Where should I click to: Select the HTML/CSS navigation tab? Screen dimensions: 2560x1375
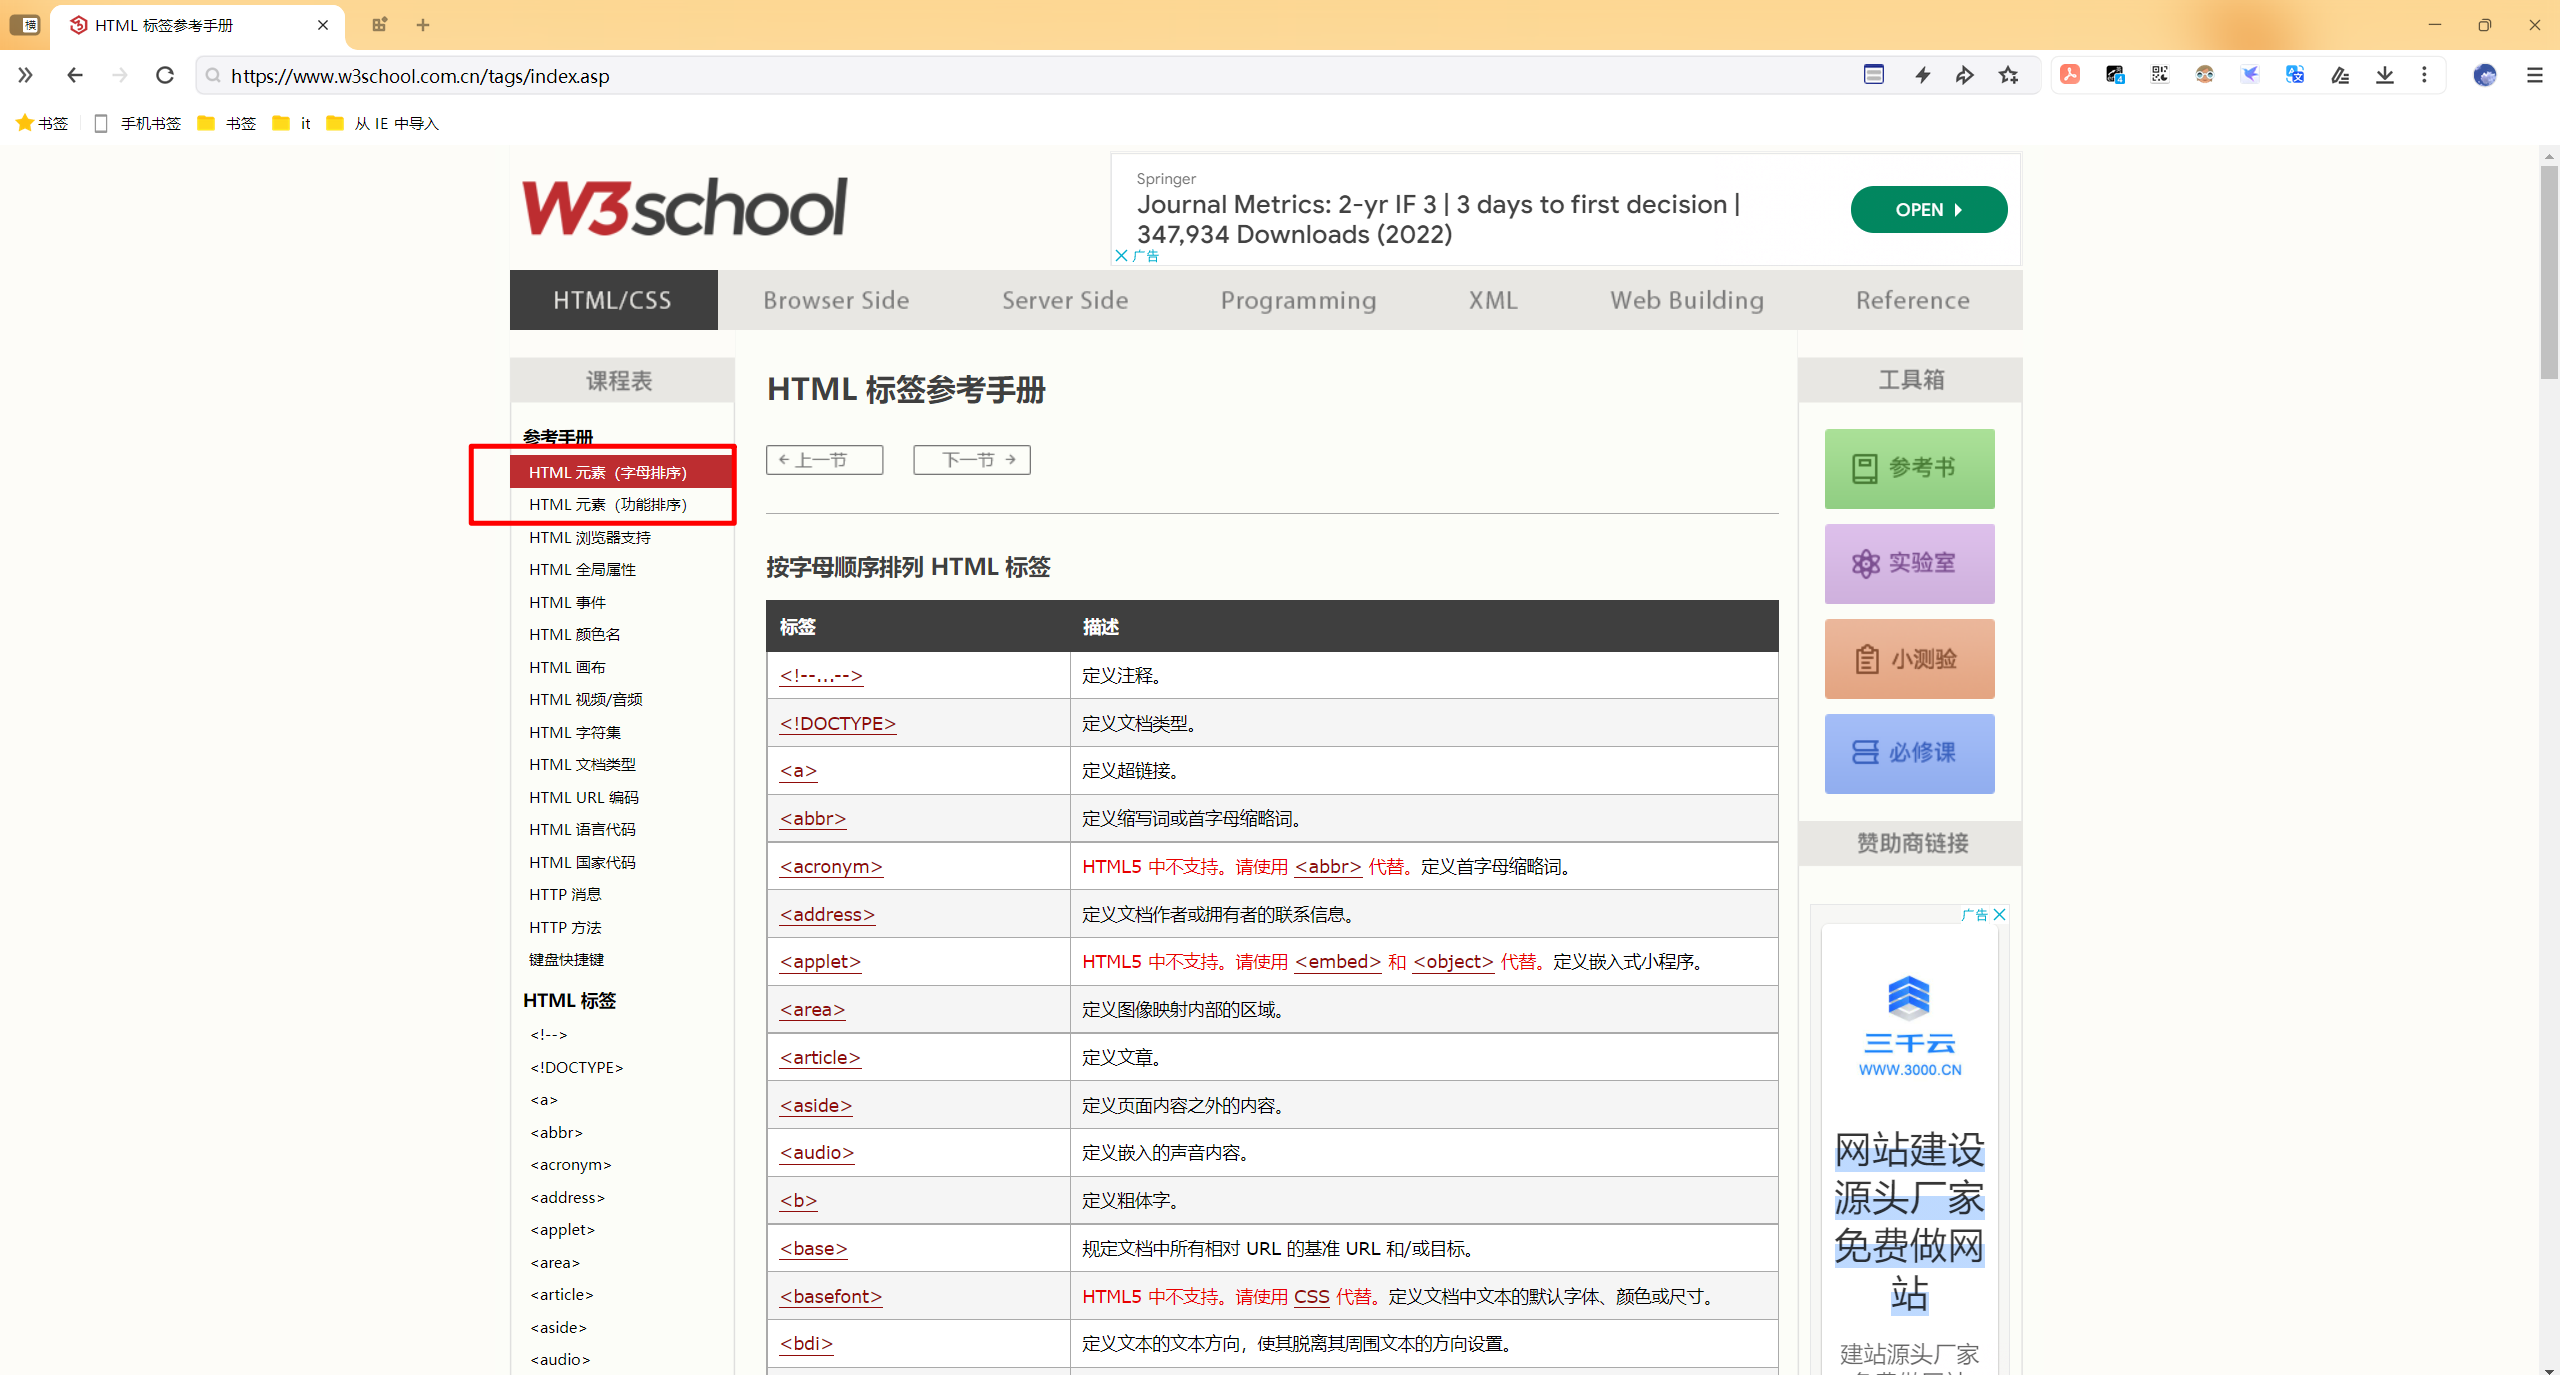coord(613,300)
